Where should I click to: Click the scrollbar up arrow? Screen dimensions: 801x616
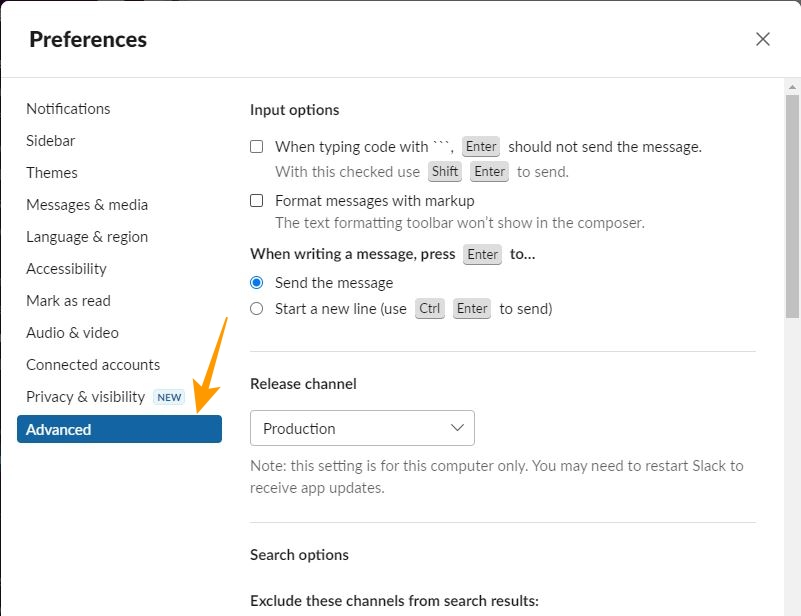[792, 87]
